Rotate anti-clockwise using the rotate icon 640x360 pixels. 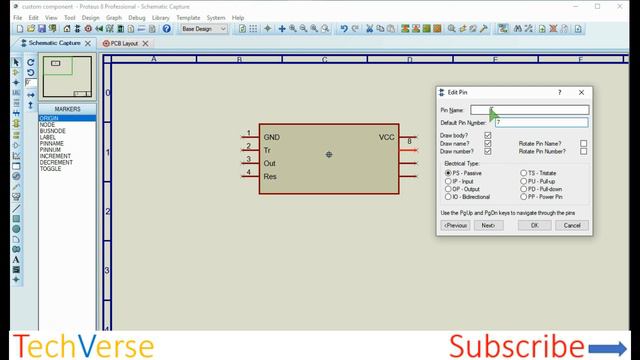tap(31, 73)
